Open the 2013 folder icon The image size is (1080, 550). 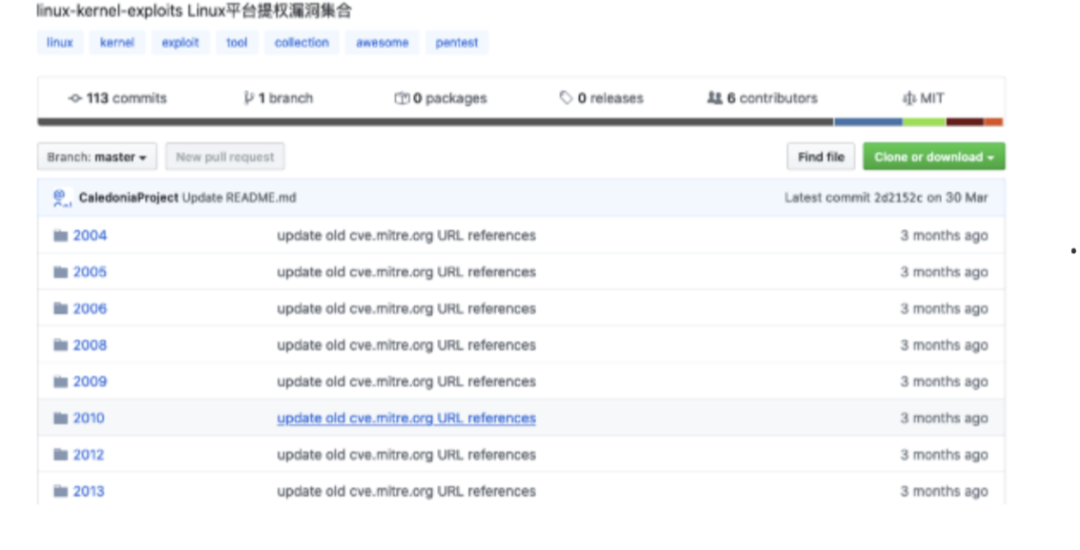[x=61, y=491]
